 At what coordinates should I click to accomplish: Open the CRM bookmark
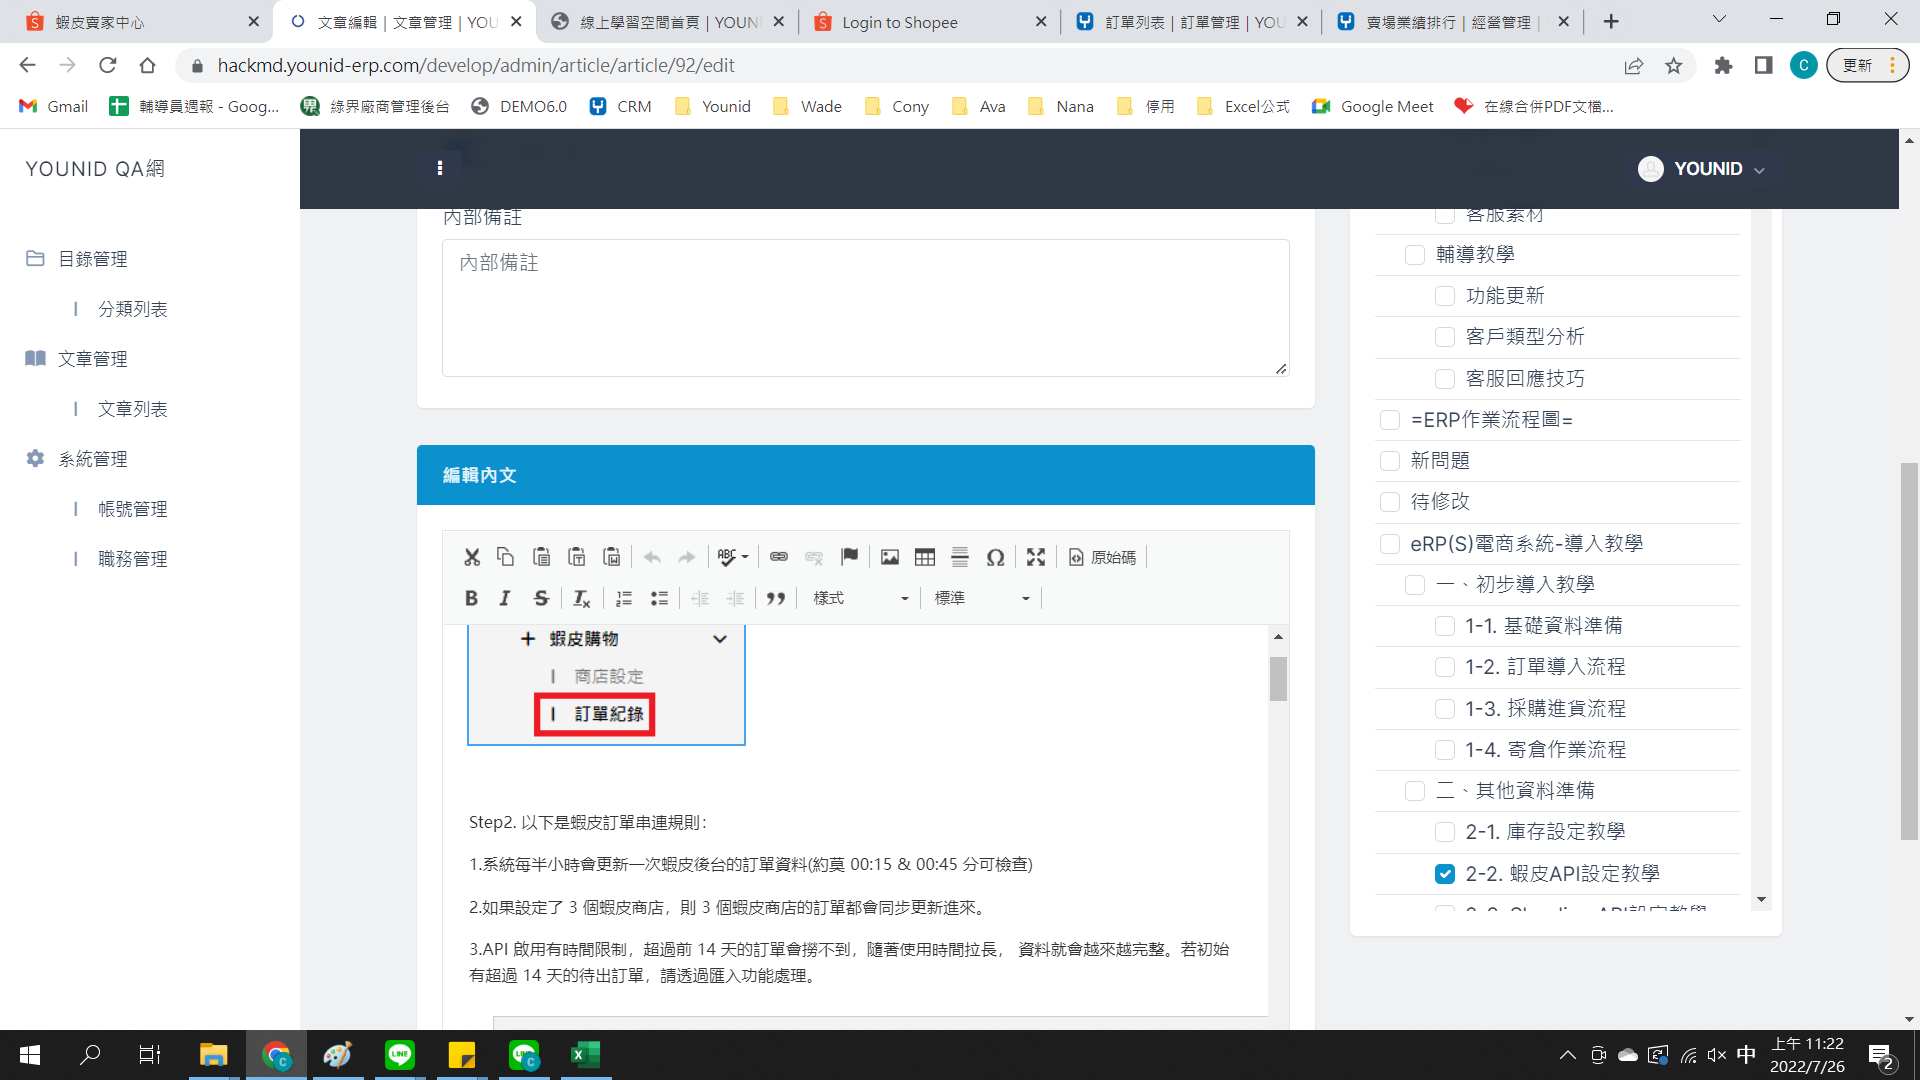pyautogui.click(x=621, y=106)
